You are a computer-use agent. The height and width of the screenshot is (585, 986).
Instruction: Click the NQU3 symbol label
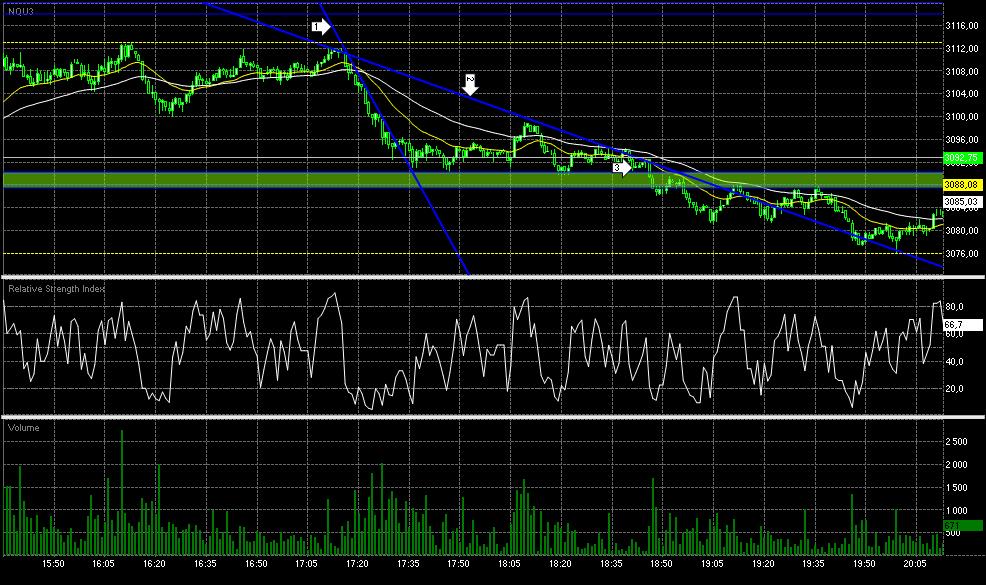tap(21, 11)
